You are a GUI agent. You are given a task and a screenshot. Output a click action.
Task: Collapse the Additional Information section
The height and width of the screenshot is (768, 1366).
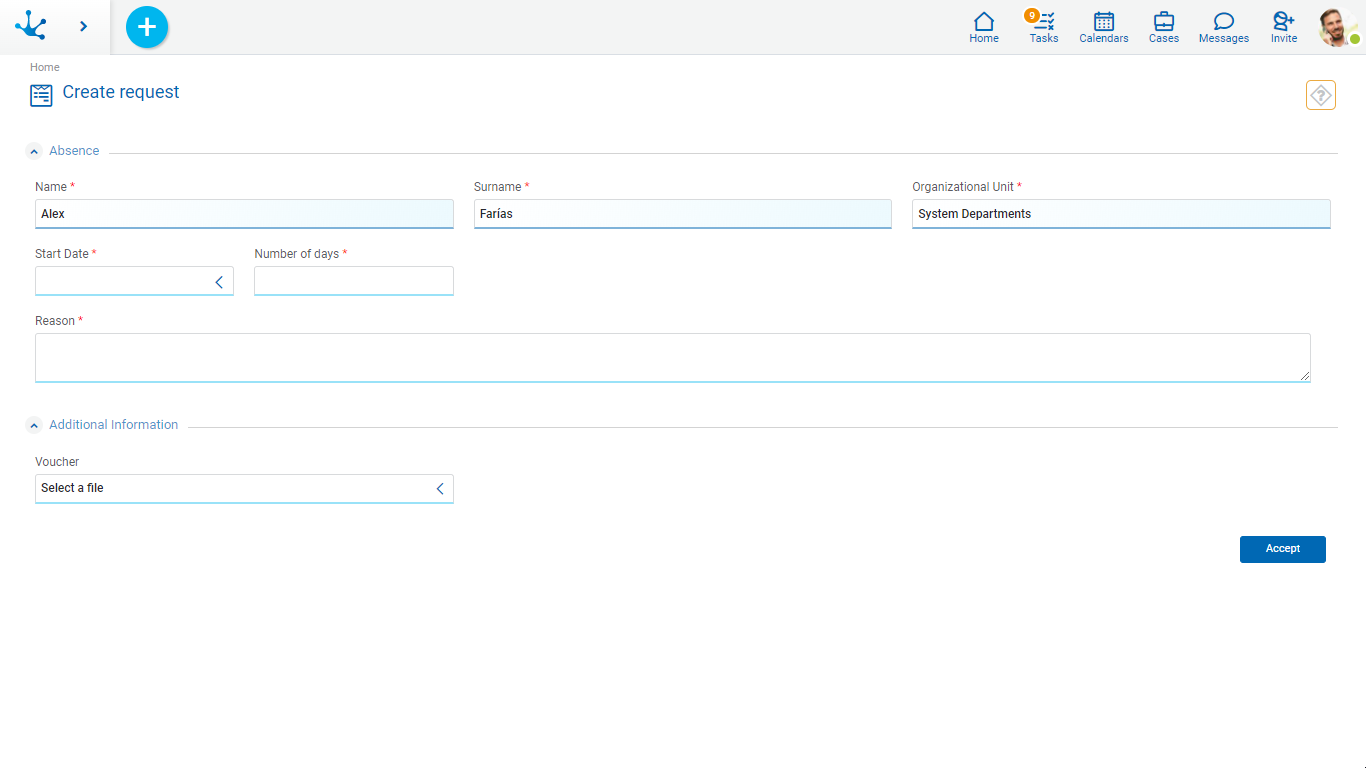[34, 426]
